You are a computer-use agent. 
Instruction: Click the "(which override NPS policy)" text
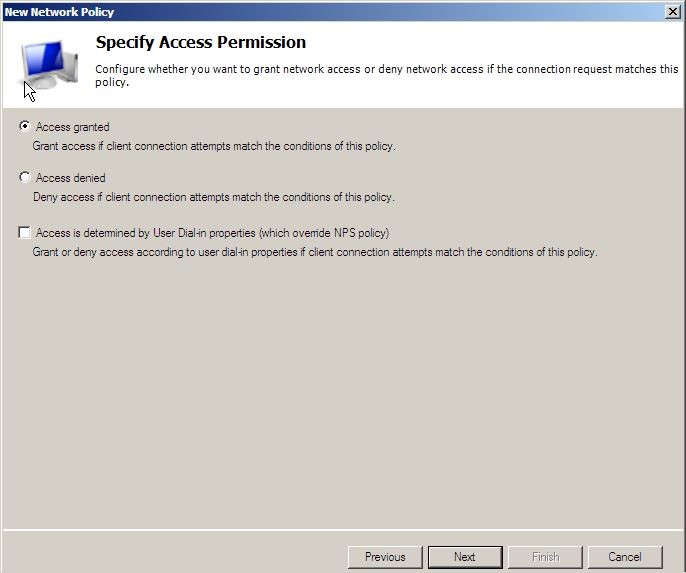tap(324, 233)
